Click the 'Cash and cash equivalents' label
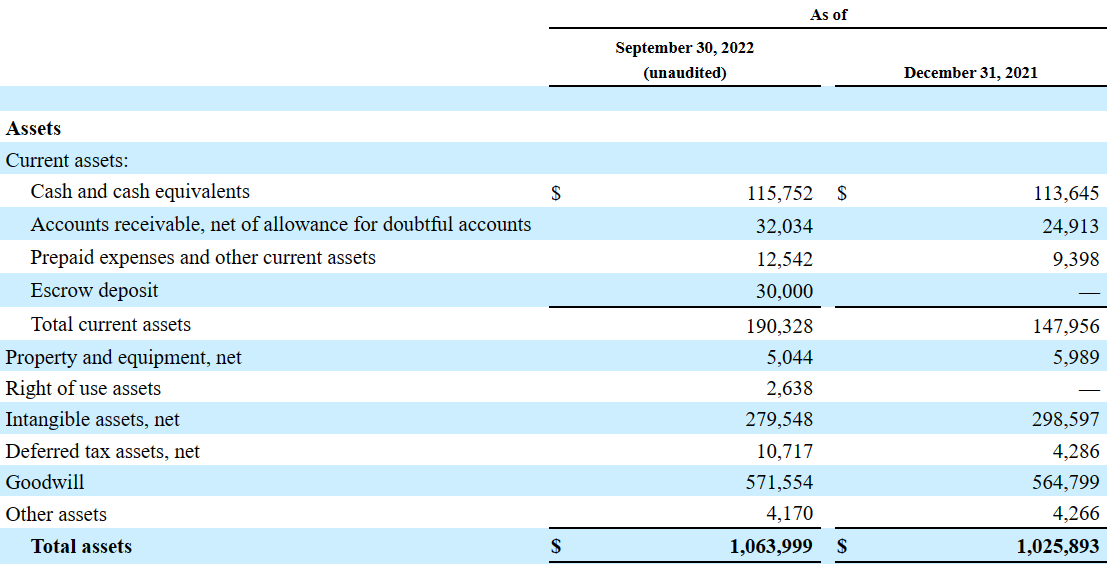The image size is (1107, 565). (140, 191)
